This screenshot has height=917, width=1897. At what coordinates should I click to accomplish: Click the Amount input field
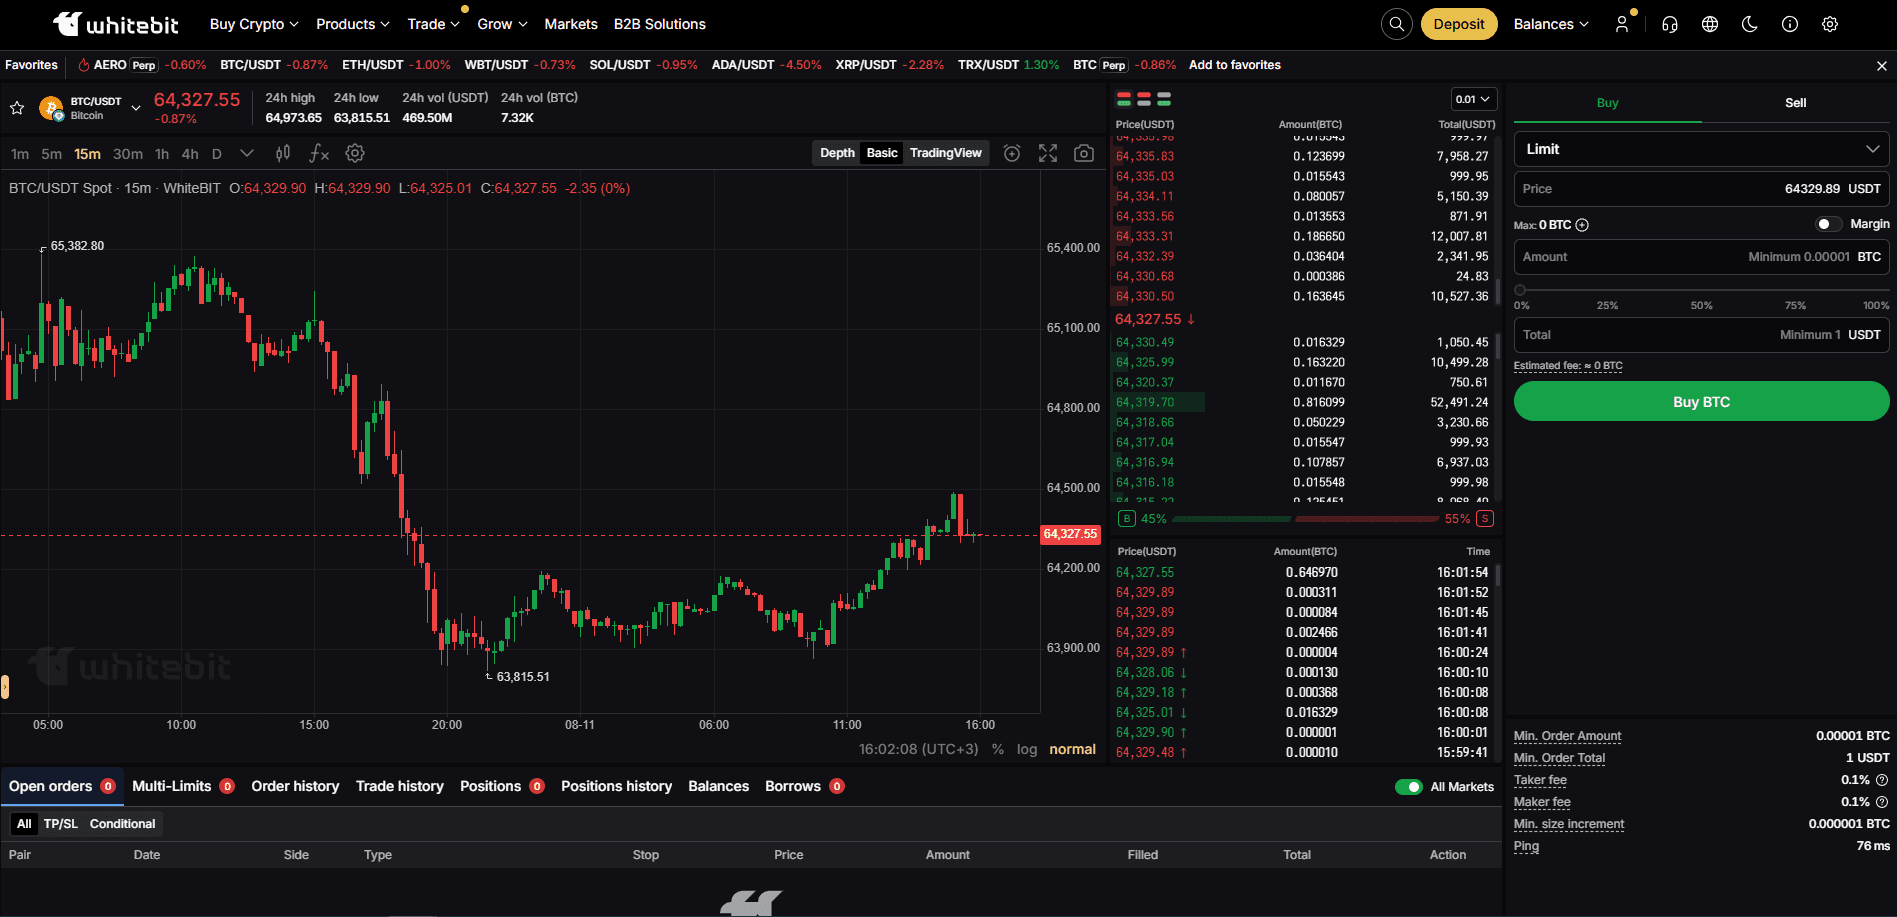pos(1702,257)
